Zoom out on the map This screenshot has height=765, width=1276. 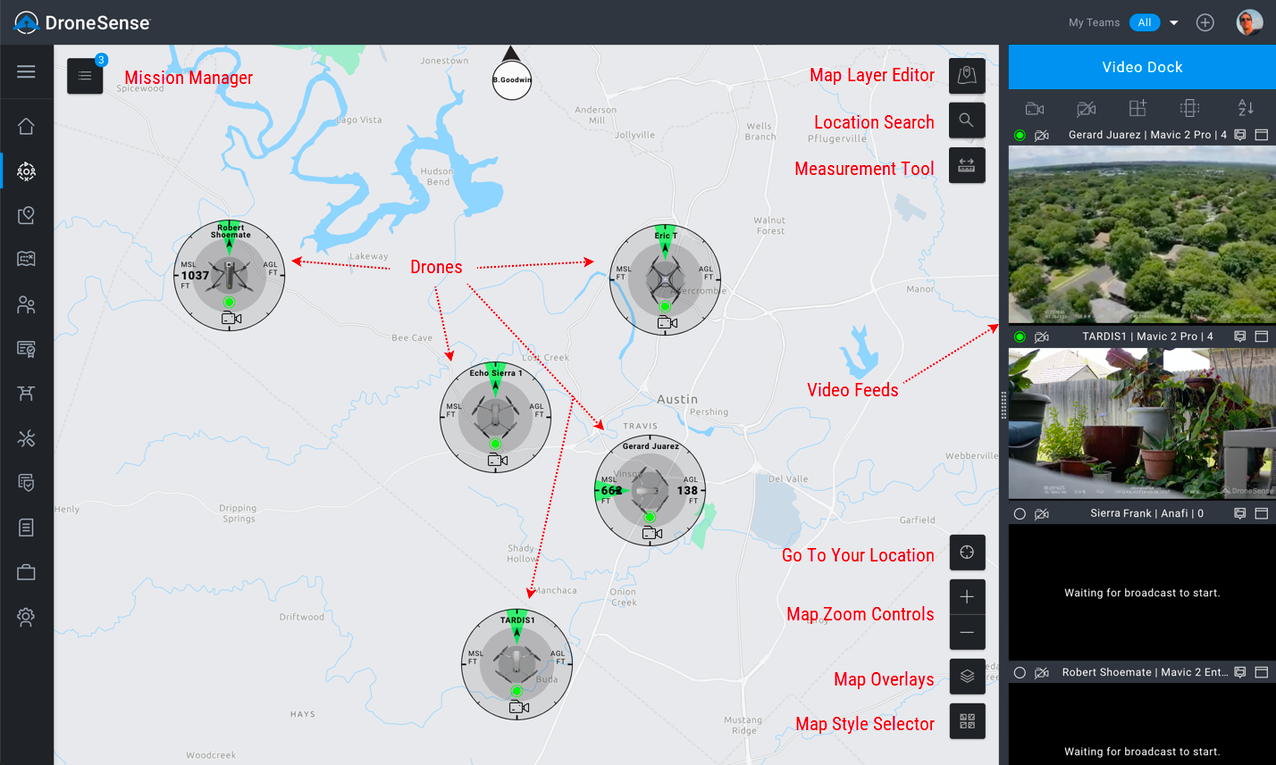point(966,633)
